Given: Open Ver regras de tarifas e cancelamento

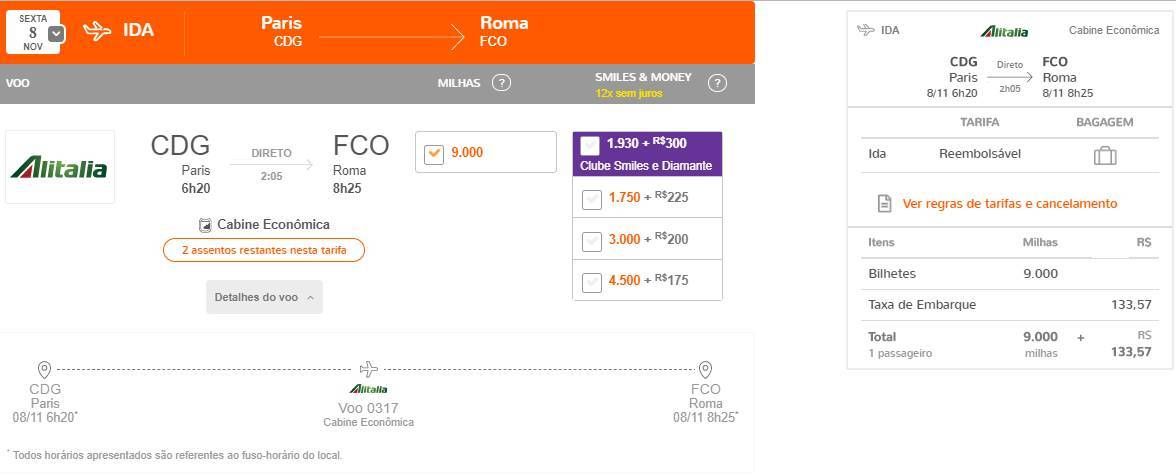Looking at the screenshot, I should (x=1010, y=203).
